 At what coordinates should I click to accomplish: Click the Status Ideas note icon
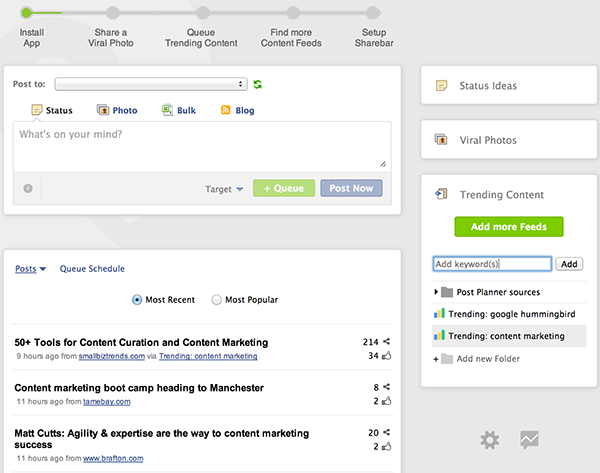442,85
